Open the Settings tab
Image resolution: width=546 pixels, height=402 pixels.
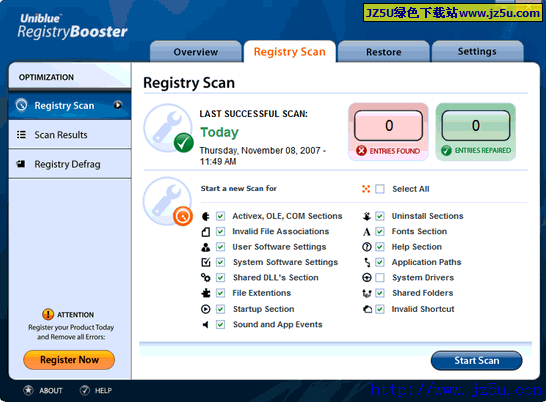point(477,52)
